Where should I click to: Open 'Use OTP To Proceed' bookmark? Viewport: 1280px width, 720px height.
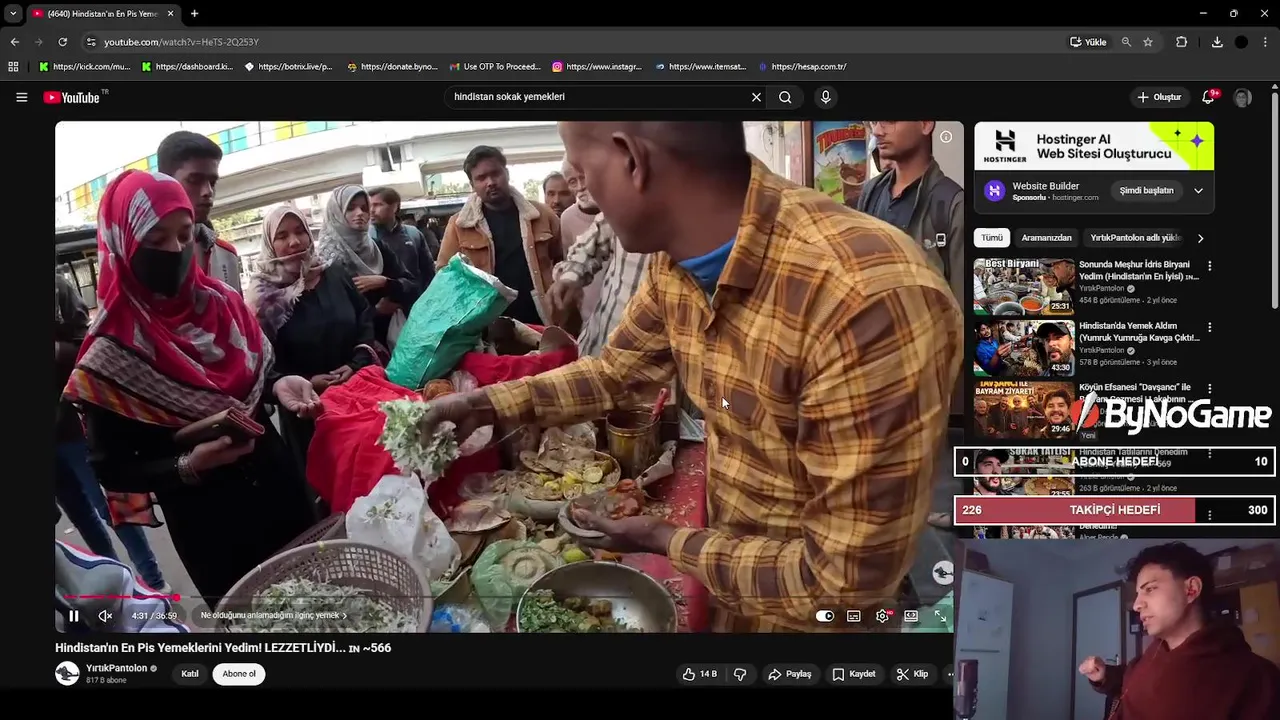click(x=495, y=67)
